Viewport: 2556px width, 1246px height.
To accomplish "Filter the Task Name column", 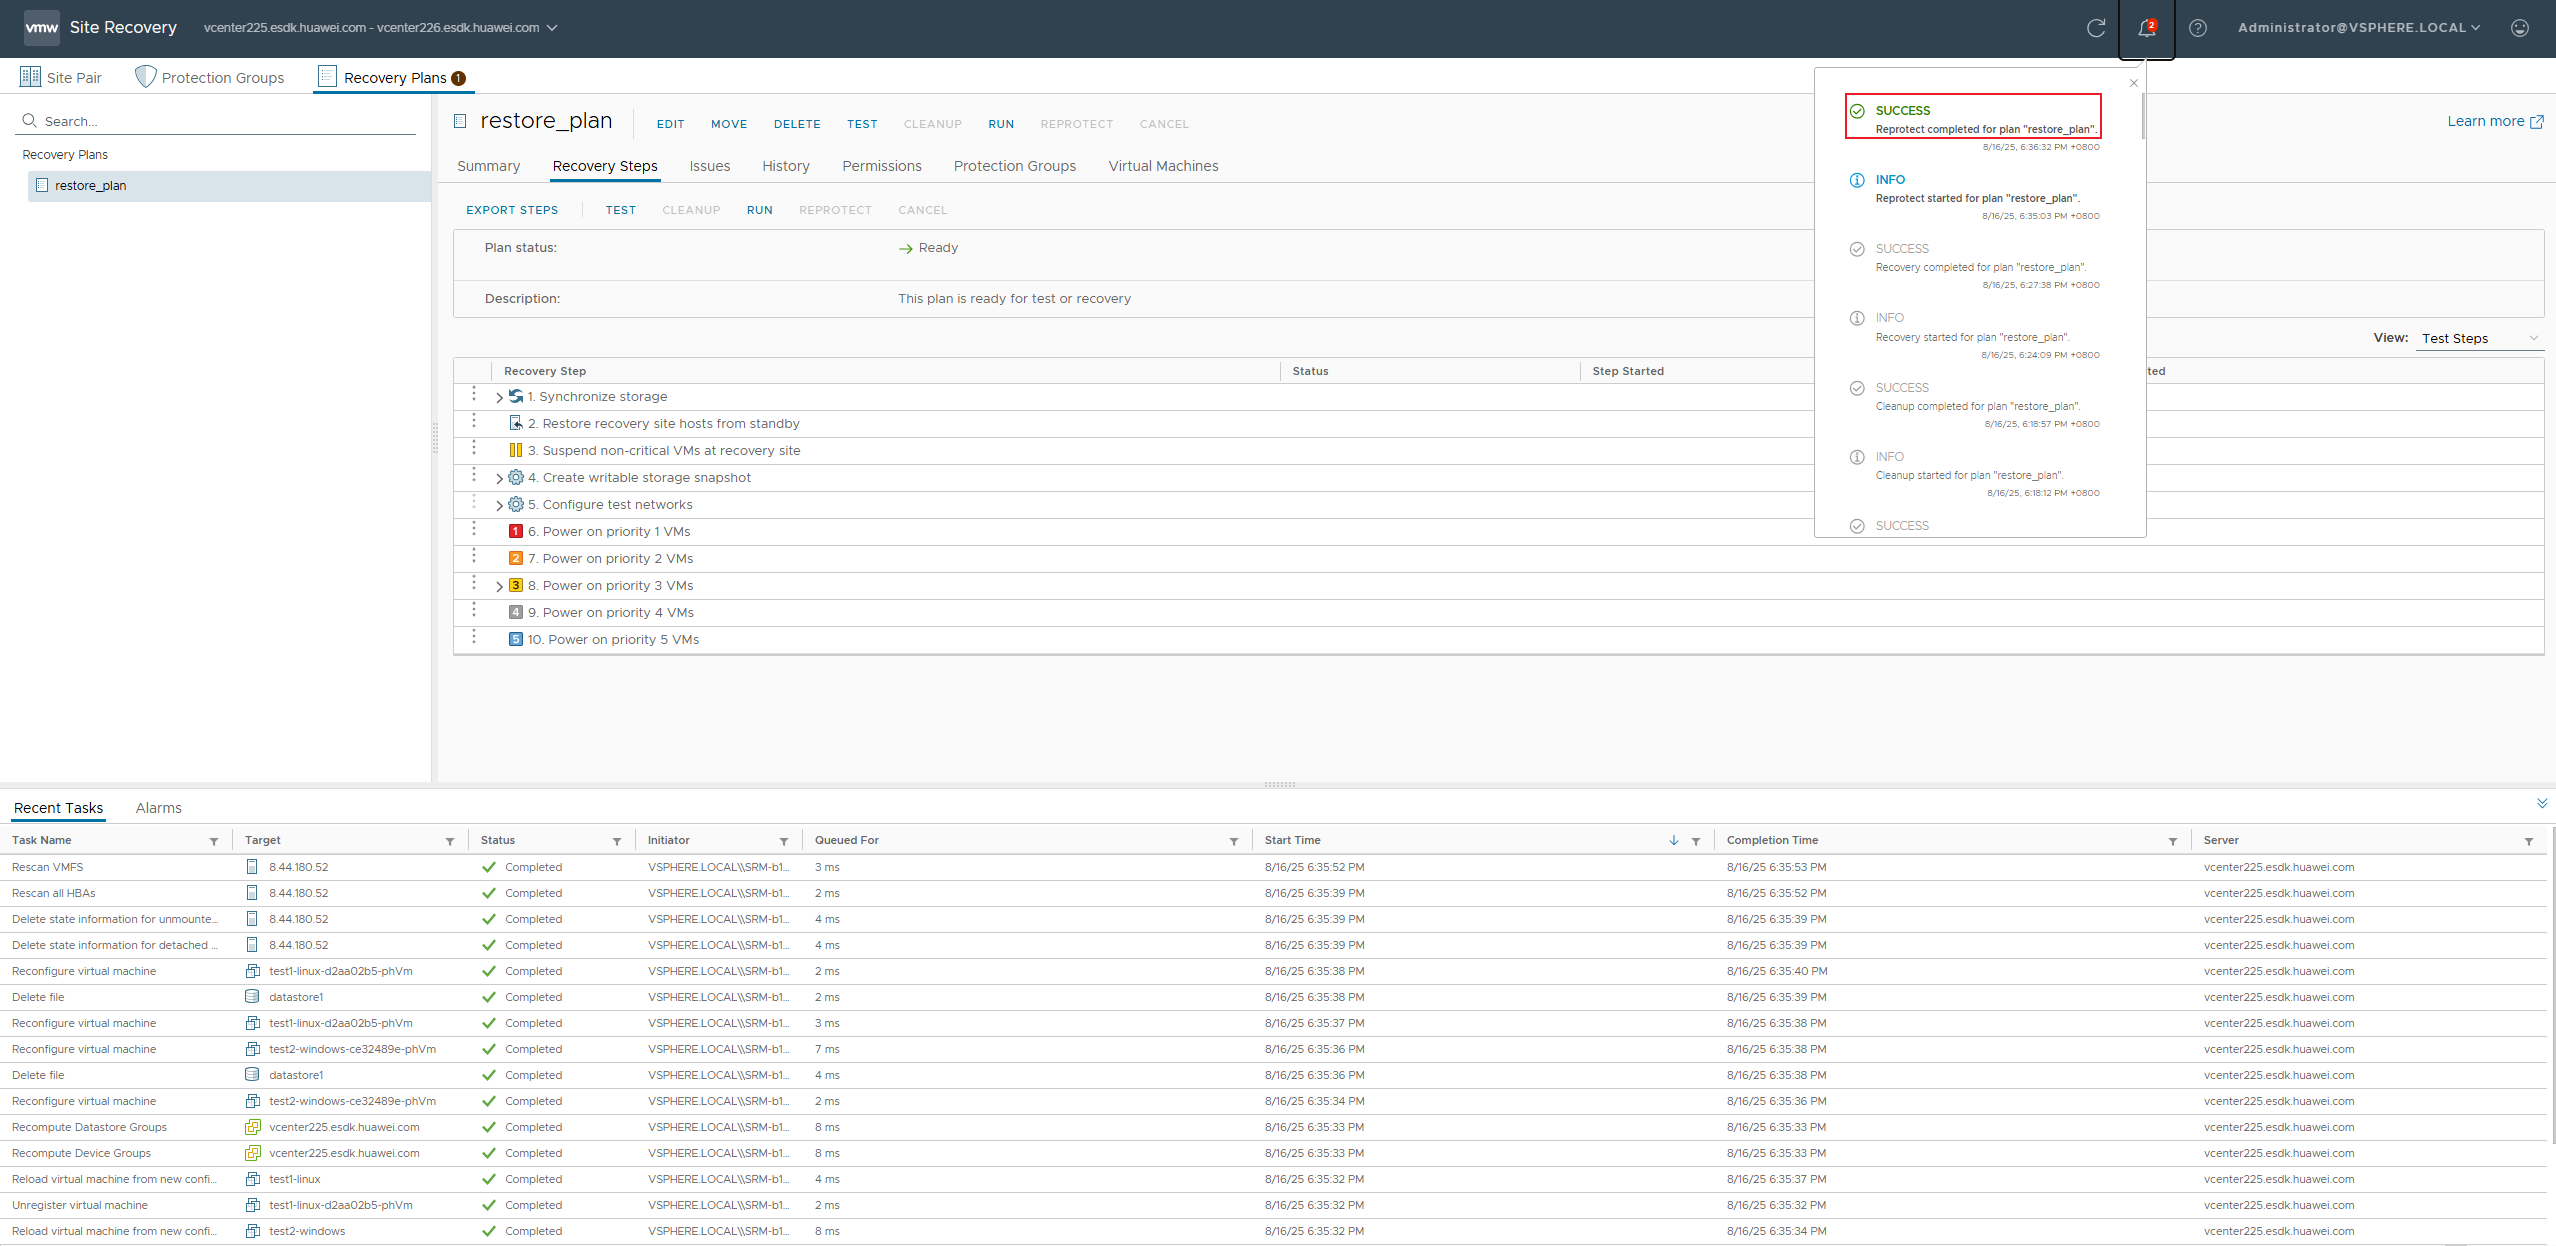I will point(214,841).
